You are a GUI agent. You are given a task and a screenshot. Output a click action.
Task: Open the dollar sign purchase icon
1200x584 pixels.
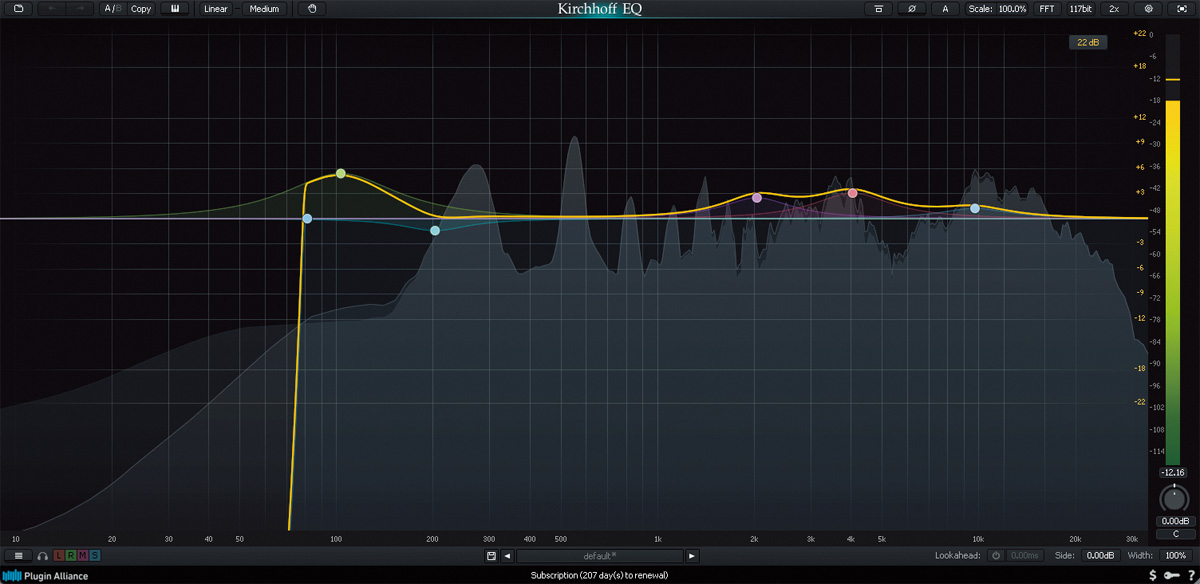[1154, 576]
